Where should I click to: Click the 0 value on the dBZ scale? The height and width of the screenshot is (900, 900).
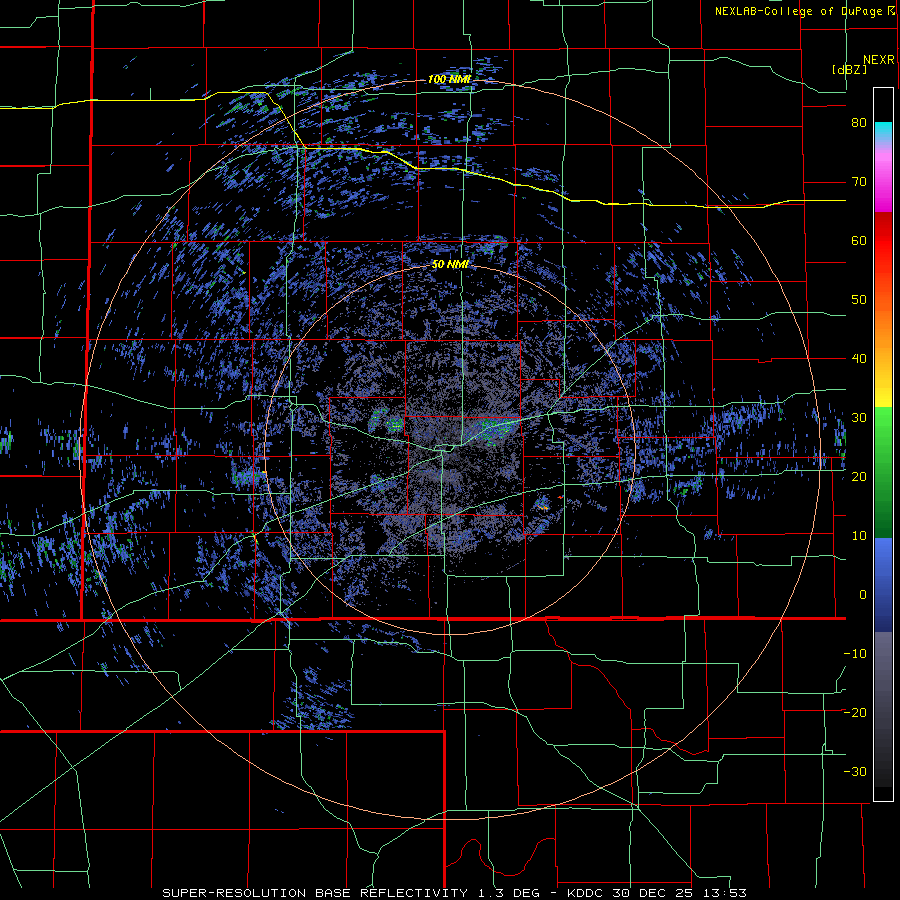coord(863,594)
